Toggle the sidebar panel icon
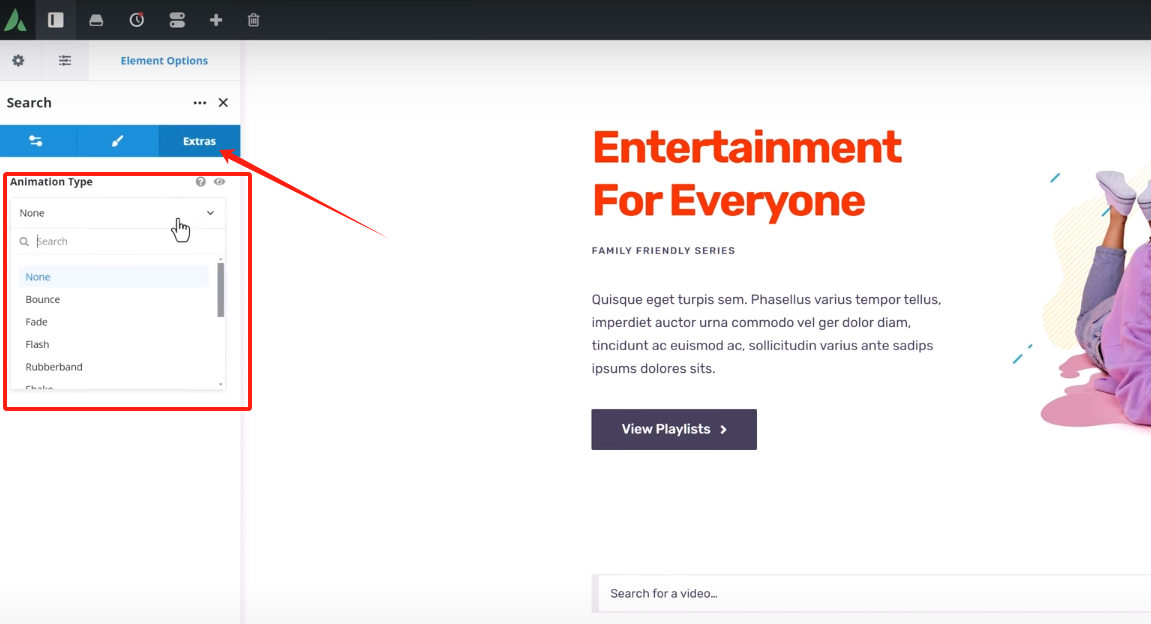This screenshot has height=624, width=1151. pyautogui.click(x=56, y=20)
